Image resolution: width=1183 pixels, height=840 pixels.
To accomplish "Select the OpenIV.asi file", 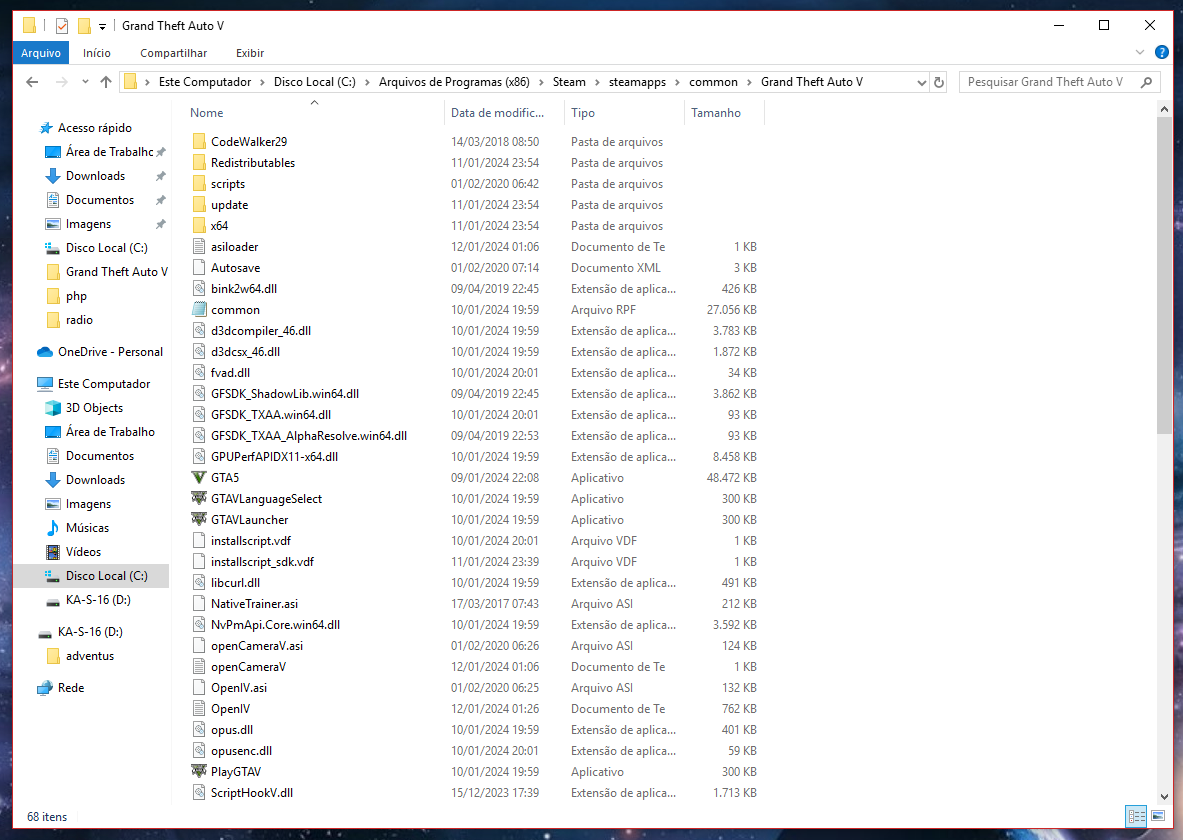I will tap(238, 688).
